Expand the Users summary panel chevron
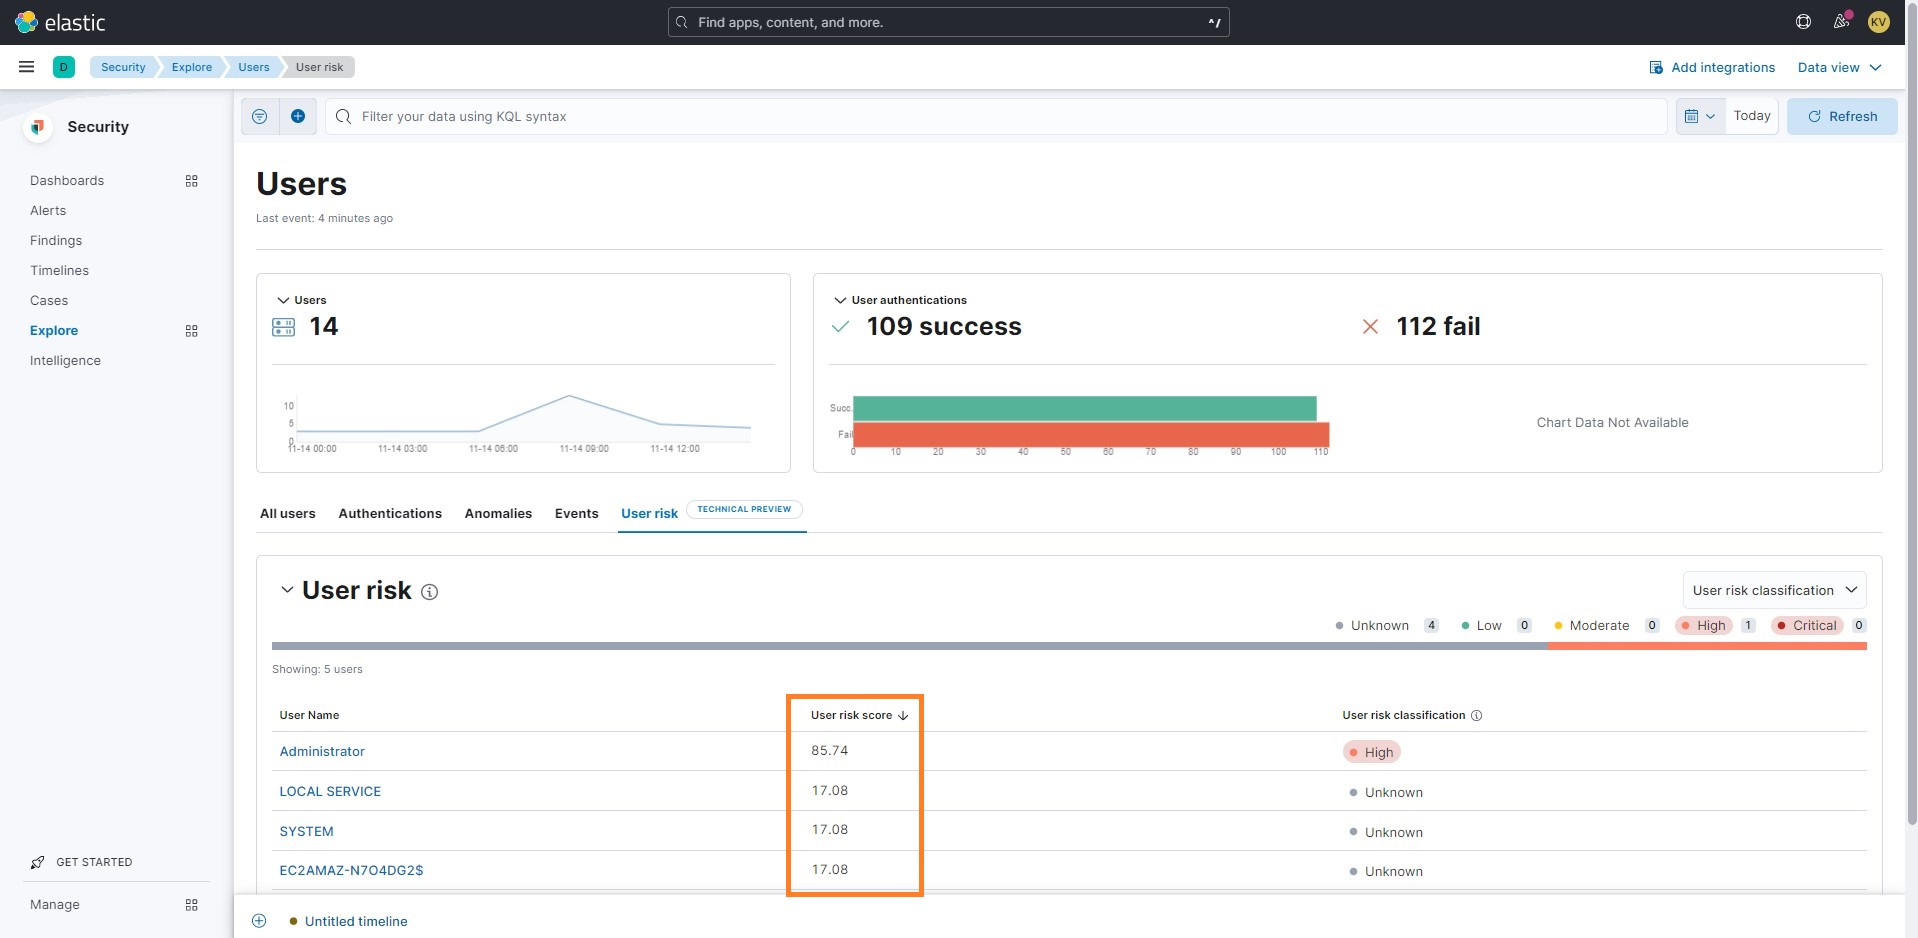The height and width of the screenshot is (938, 1918). point(282,300)
